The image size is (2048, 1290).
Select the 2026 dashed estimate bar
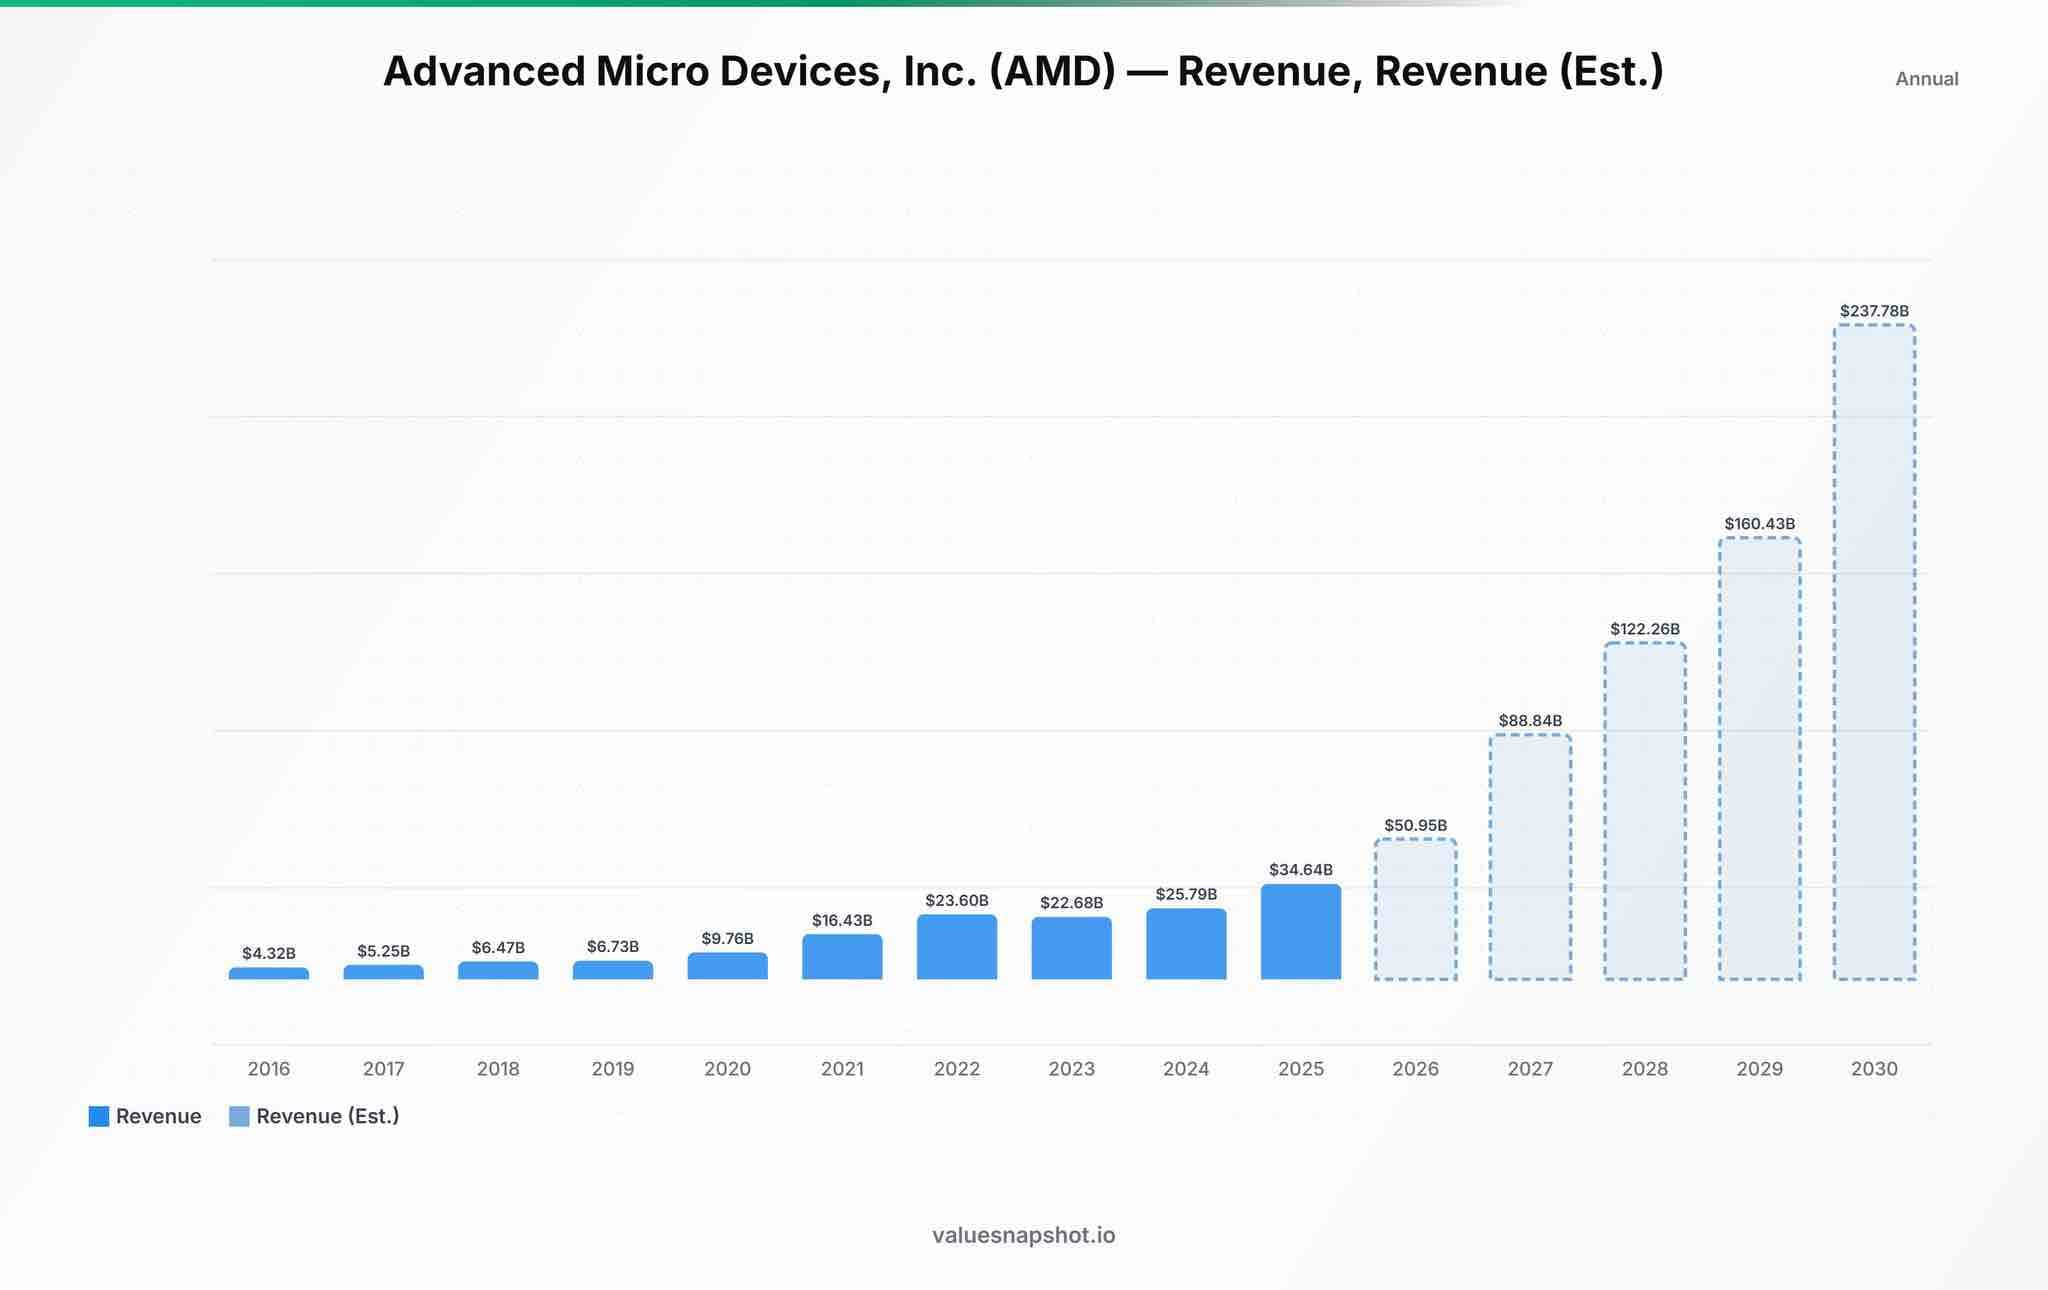click(x=1415, y=909)
